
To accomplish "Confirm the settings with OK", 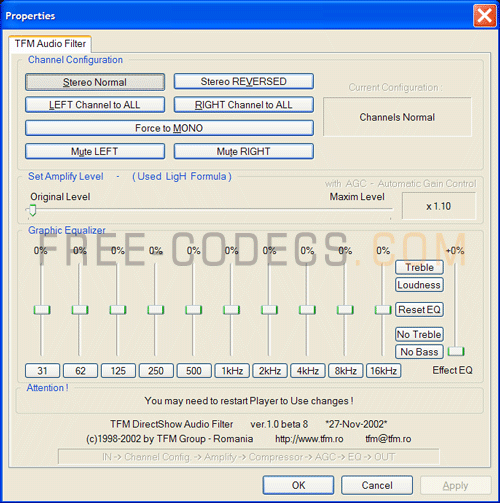I will [298, 485].
